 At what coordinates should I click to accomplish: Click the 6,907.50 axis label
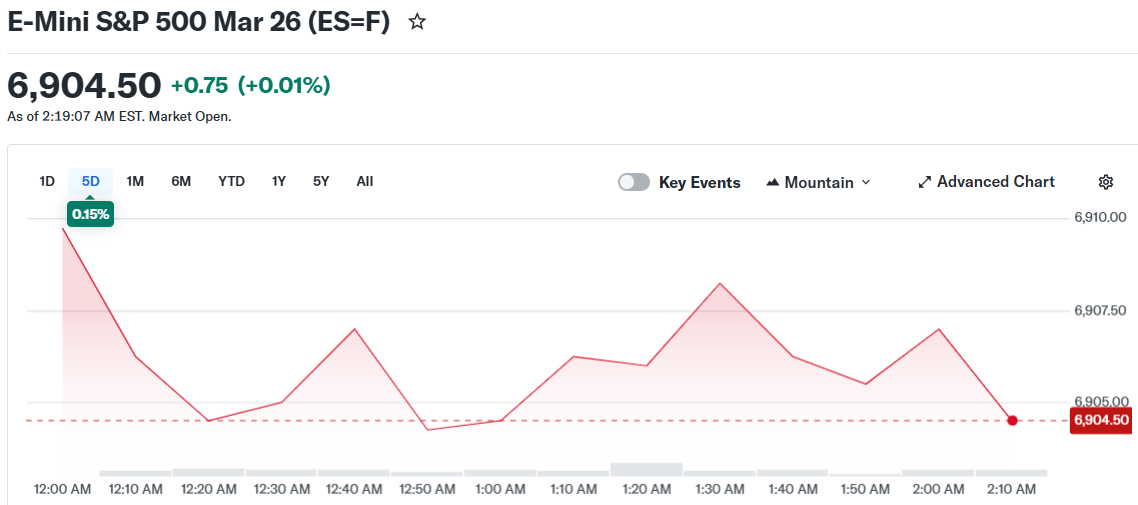[1100, 310]
